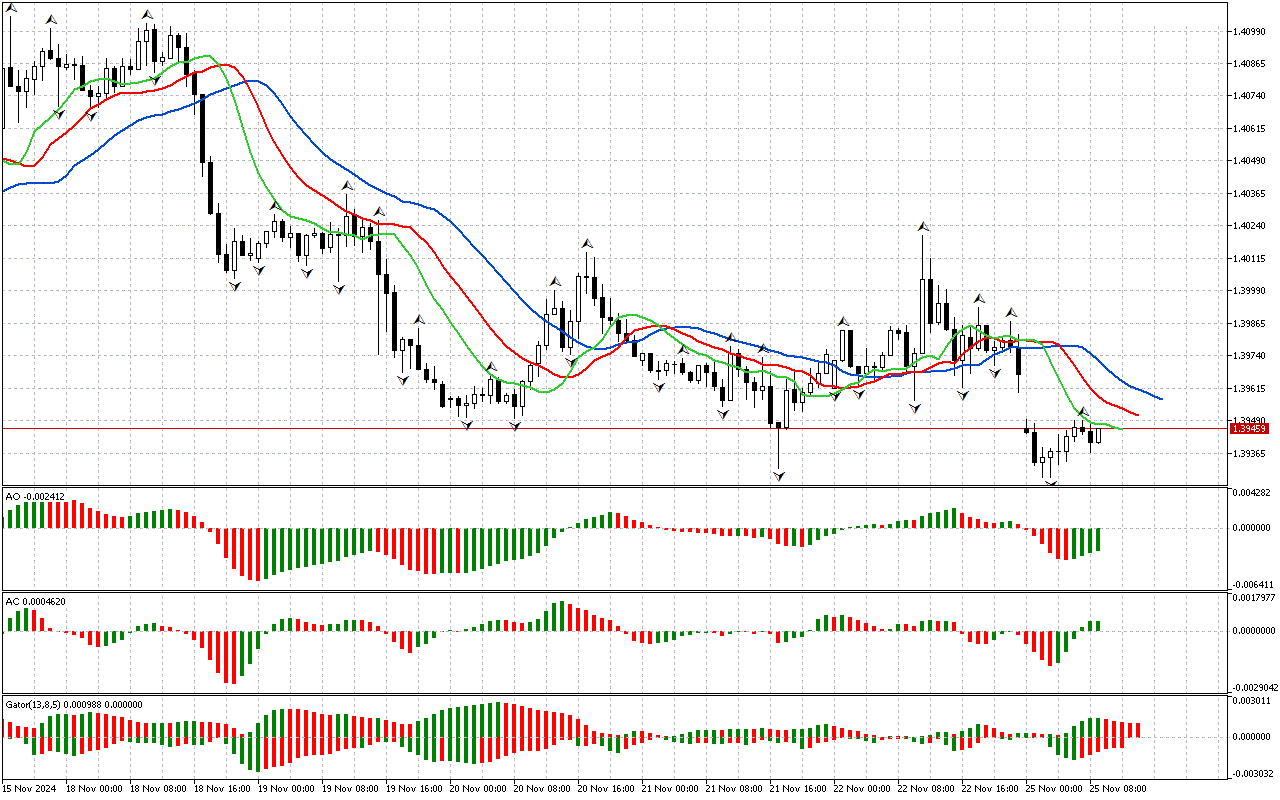The height and width of the screenshot is (800, 1280).
Task: Click price level 1.40990 on the scale
Action: tap(1251, 32)
